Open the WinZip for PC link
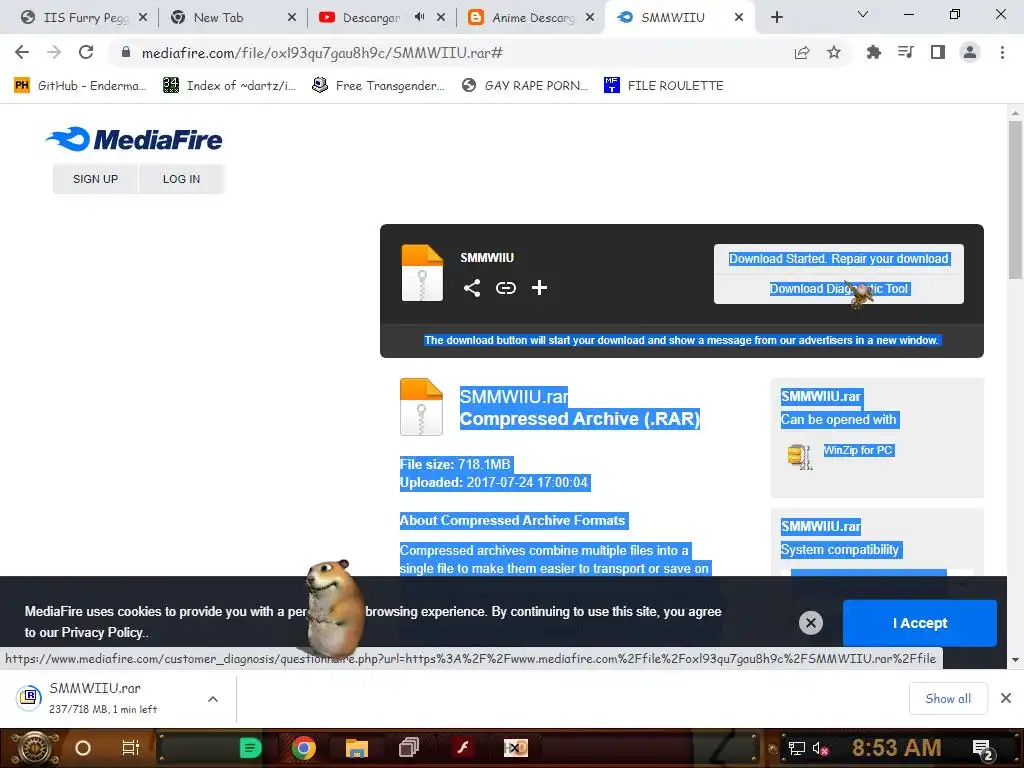Screen dimensions: 1024x768 [x=857, y=450]
